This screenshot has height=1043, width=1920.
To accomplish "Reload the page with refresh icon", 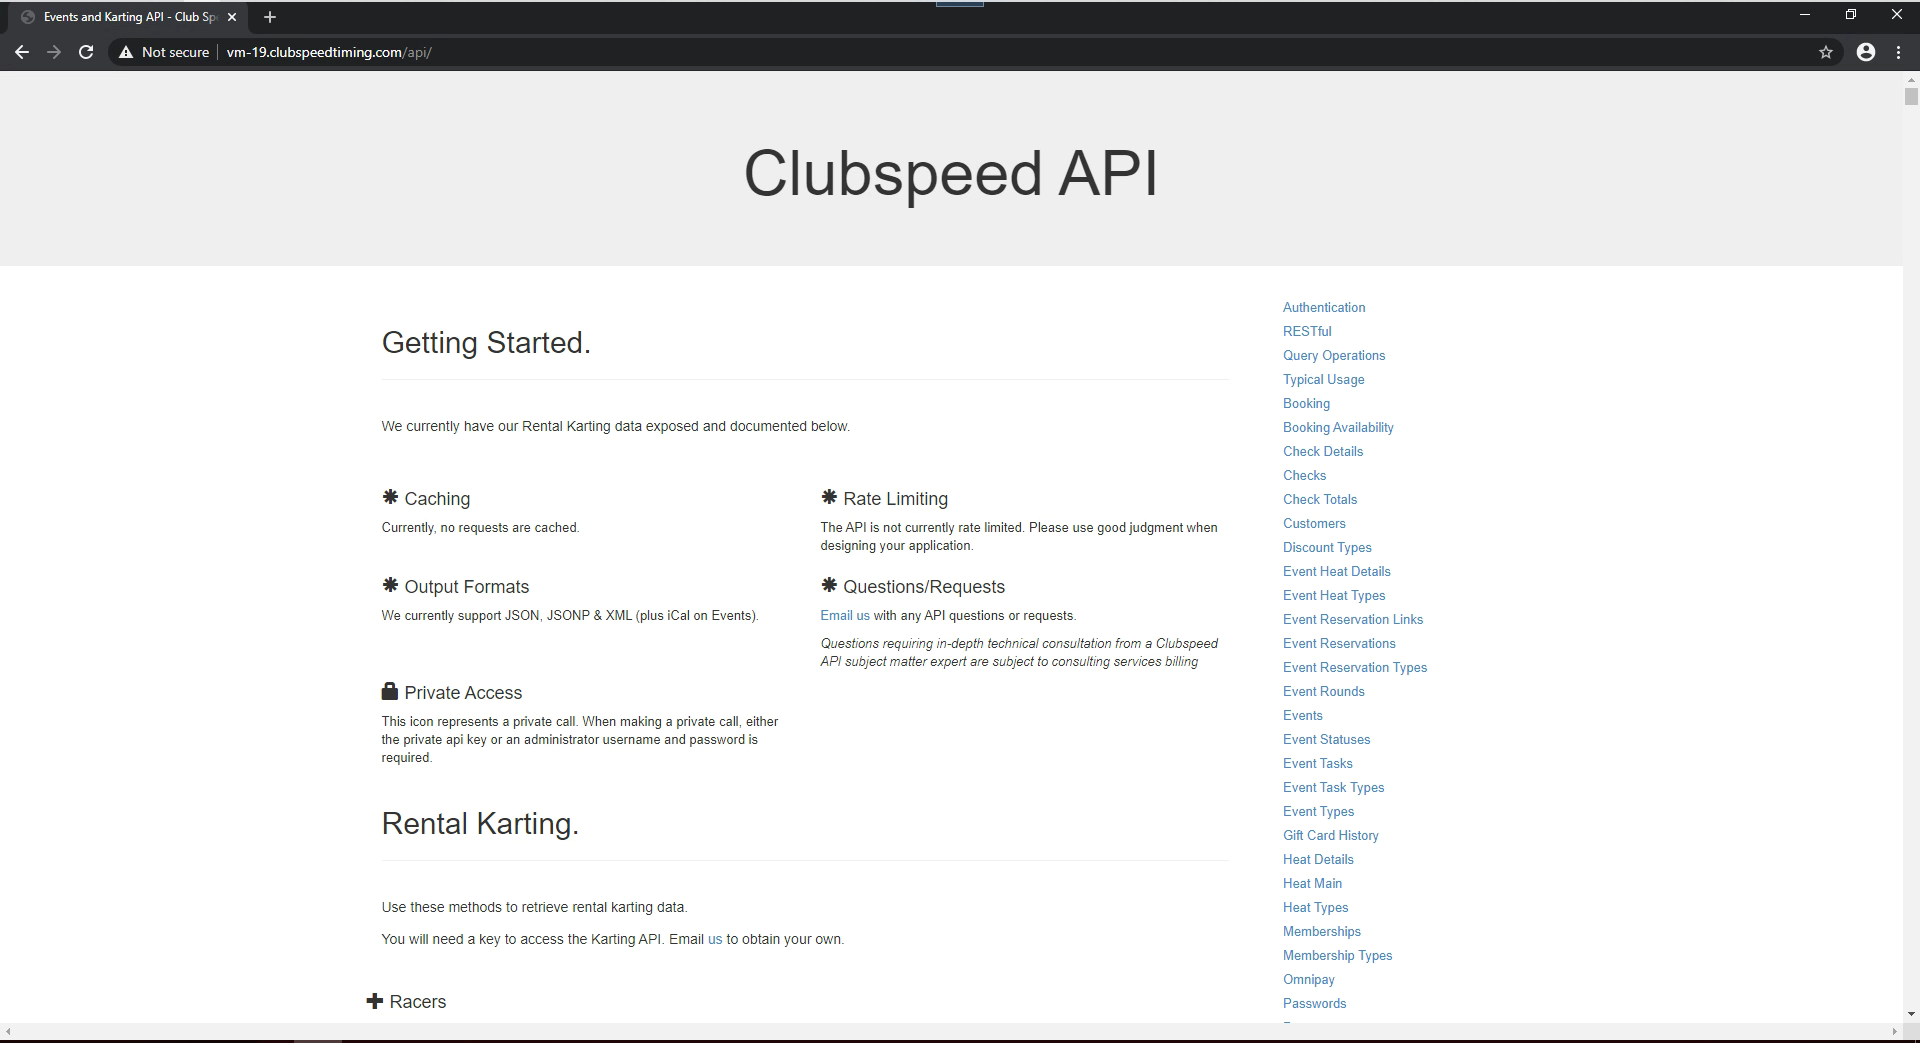I will pos(86,52).
